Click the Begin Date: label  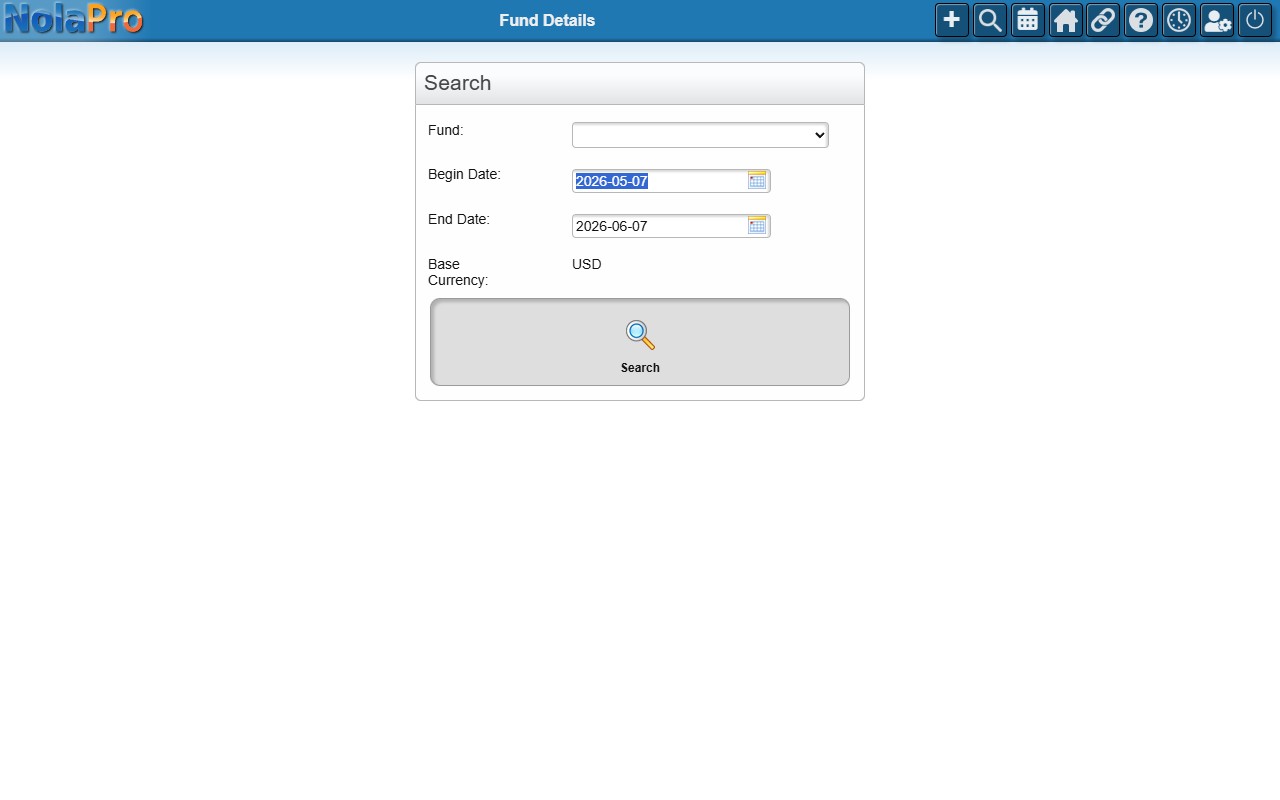click(x=464, y=174)
